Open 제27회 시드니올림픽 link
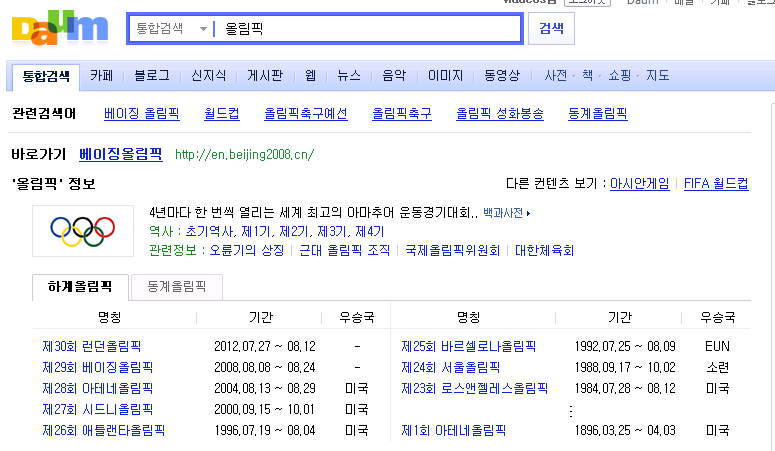The height and width of the screenshot is (451, 775). (97, 409)
